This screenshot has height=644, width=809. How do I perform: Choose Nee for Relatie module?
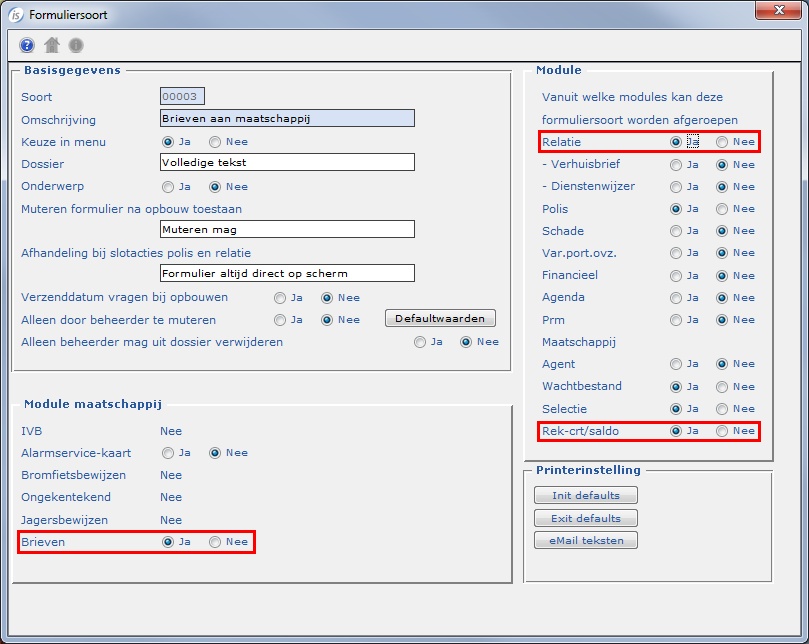click(722, 142)
